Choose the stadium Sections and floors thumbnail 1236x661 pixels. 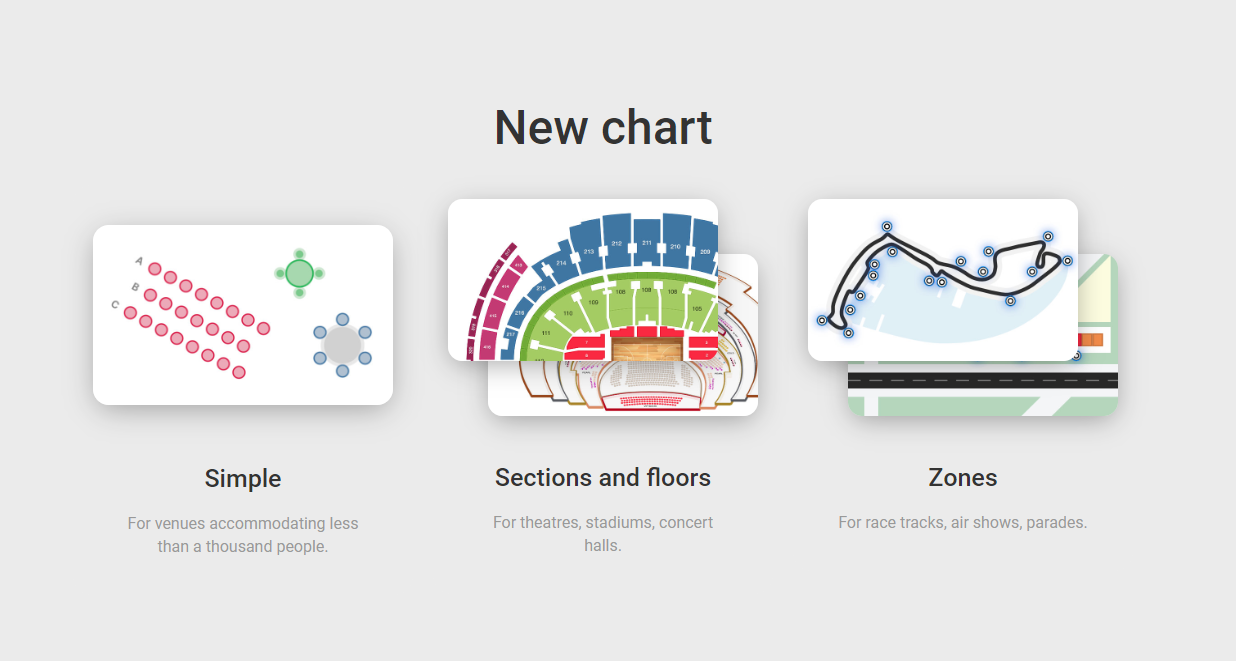583,280
